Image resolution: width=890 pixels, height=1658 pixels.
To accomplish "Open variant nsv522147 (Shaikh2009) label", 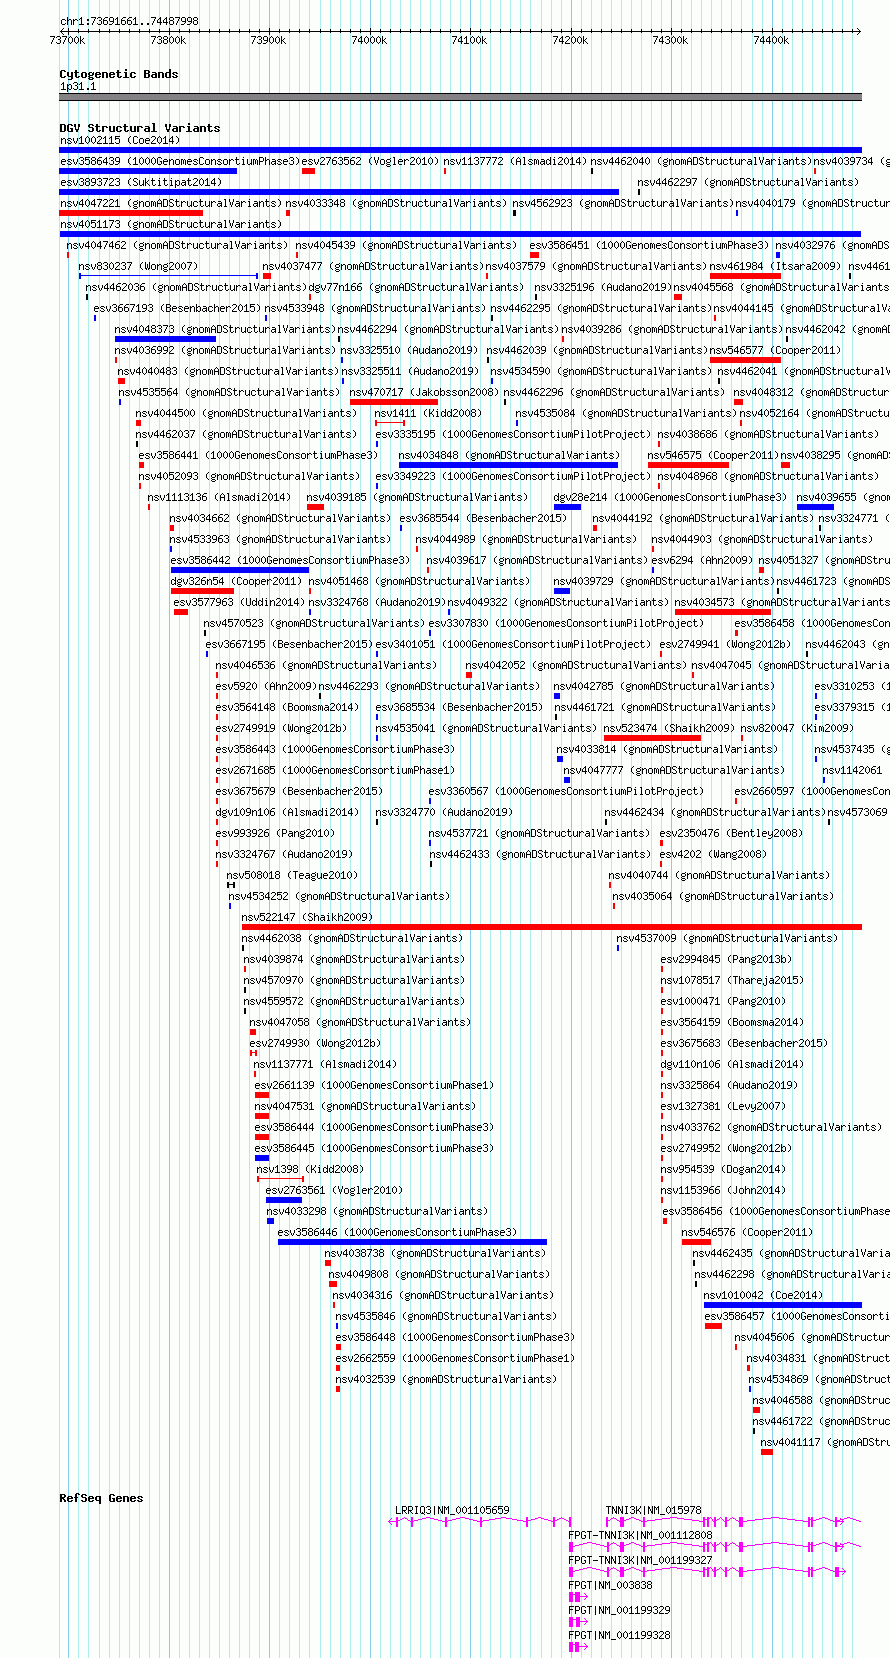I will coord(306,917).
